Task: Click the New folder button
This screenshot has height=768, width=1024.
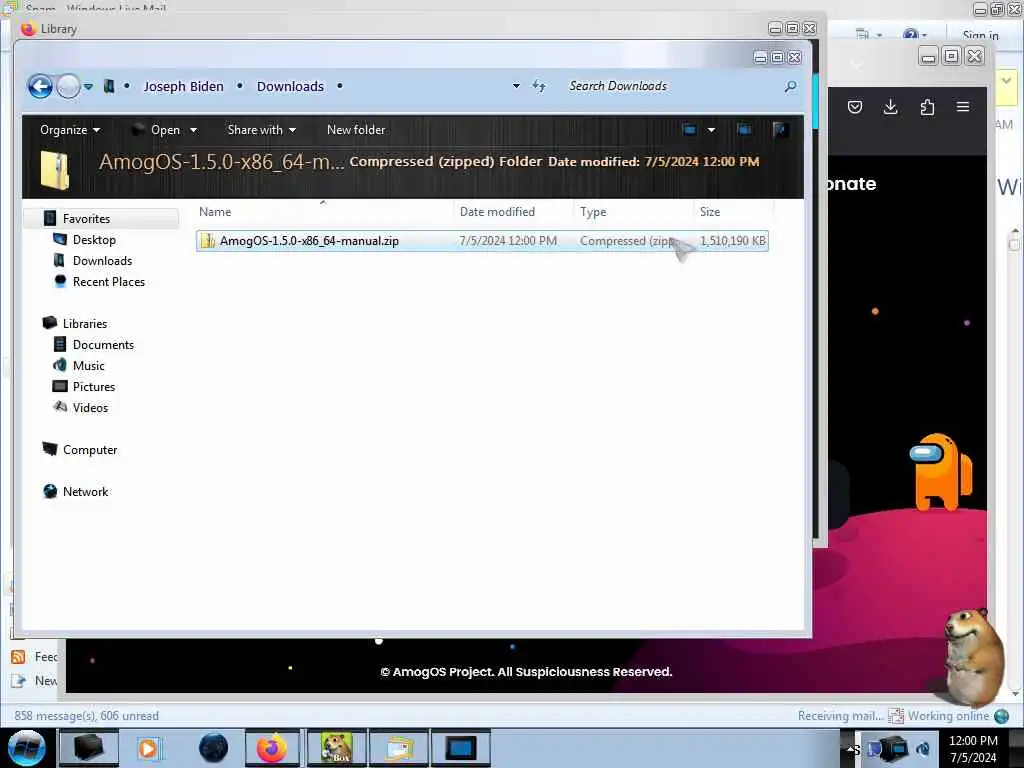Action: [356, 130]
